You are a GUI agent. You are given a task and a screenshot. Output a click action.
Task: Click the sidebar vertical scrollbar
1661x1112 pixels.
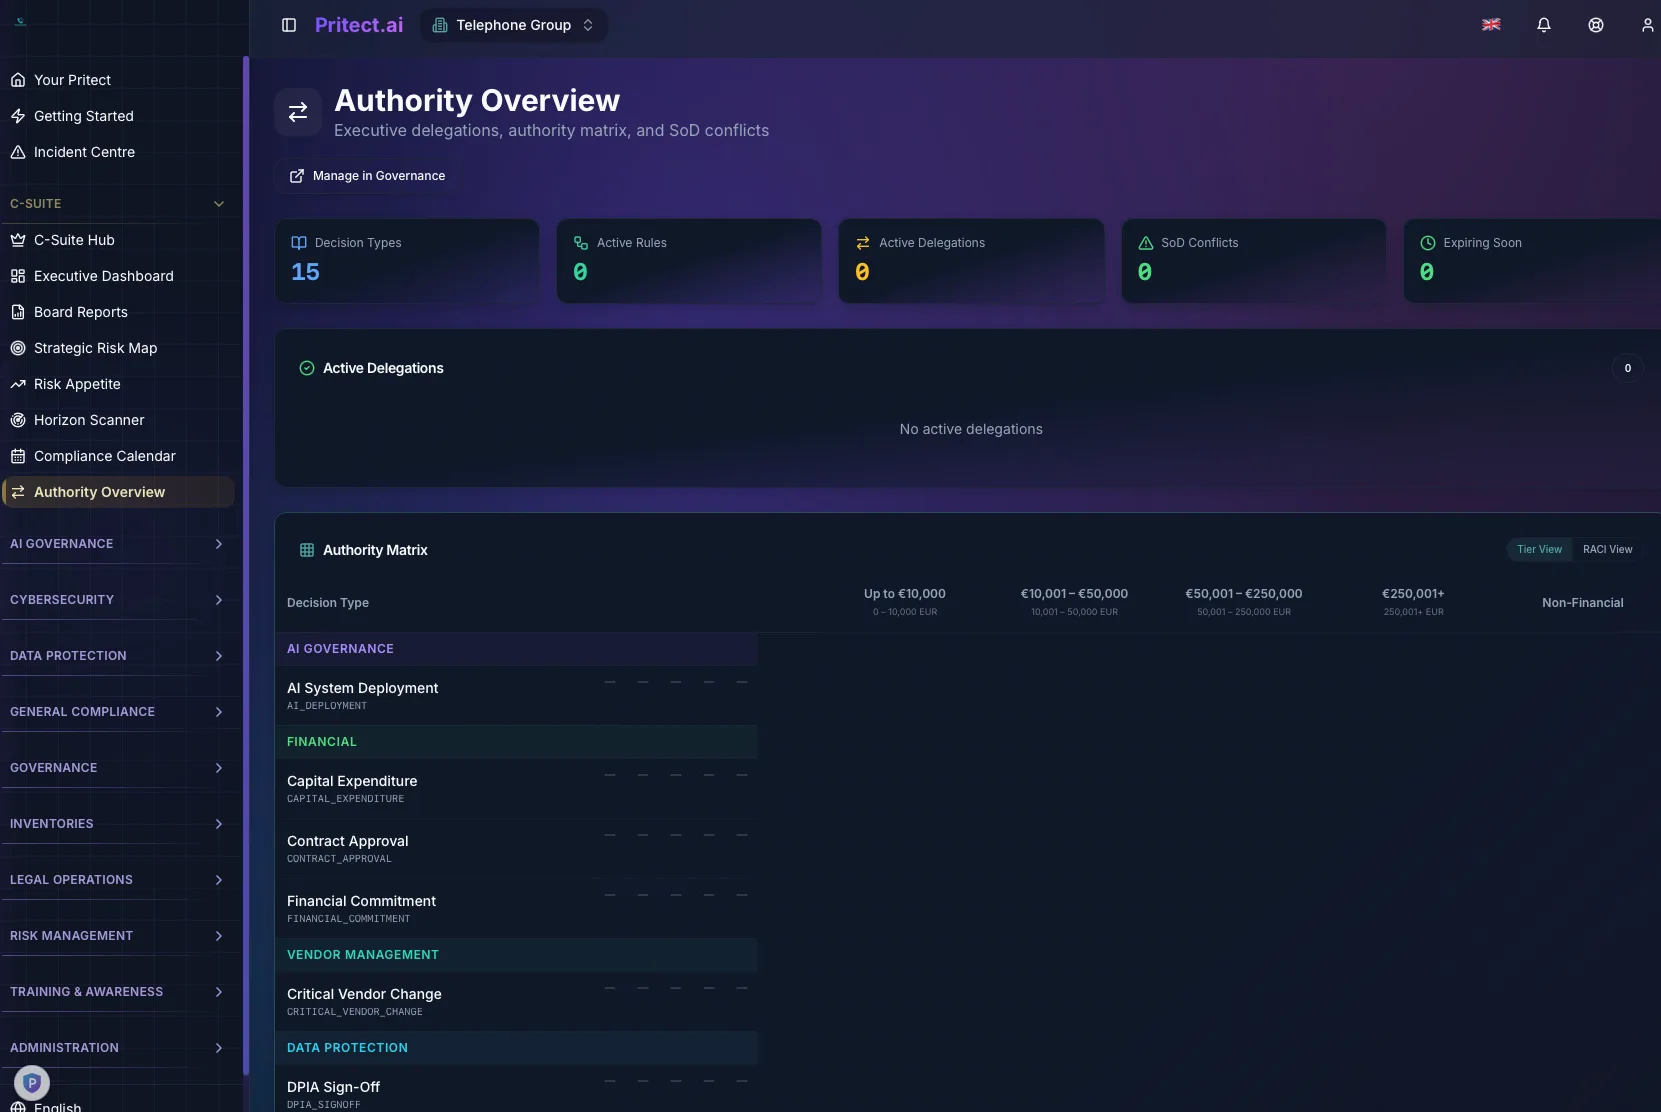click(x=245, y=565)
